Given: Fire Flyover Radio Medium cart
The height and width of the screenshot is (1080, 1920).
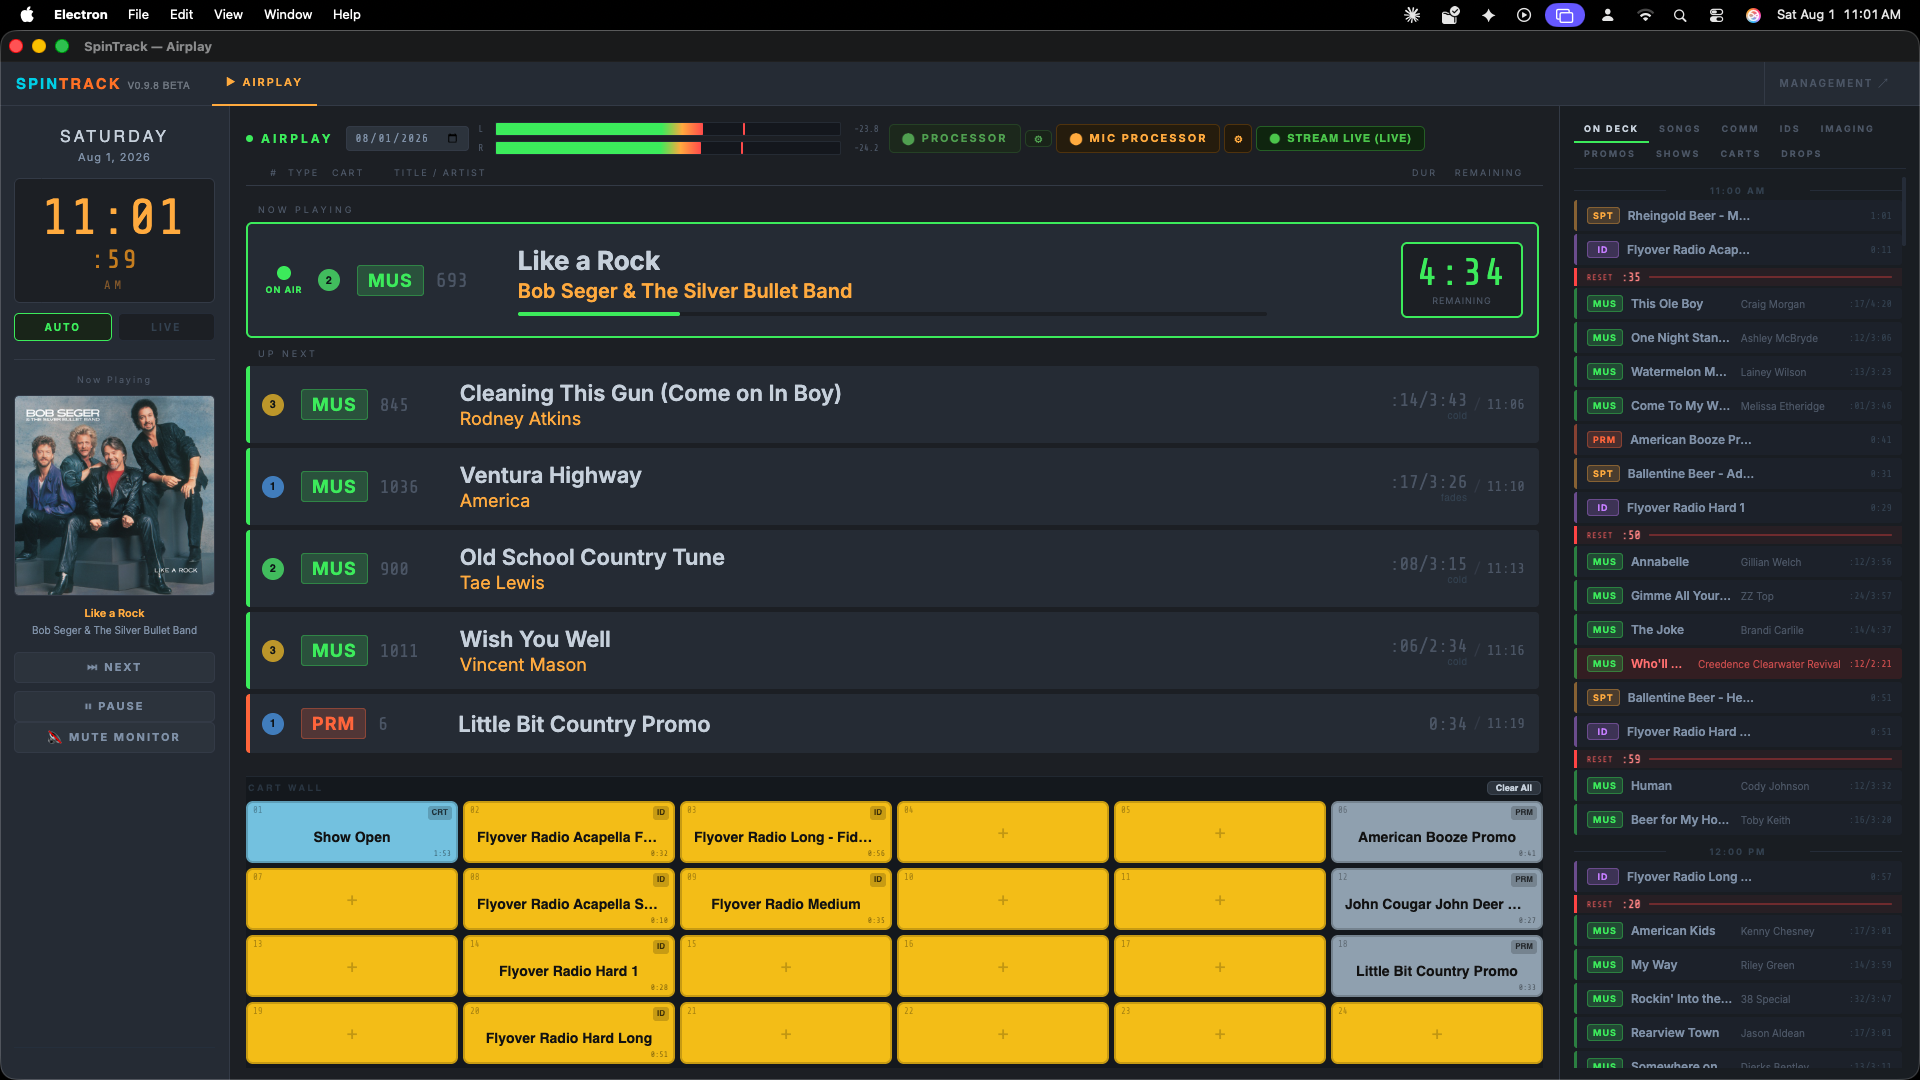Looking at the screenshot, I should 786,899.
